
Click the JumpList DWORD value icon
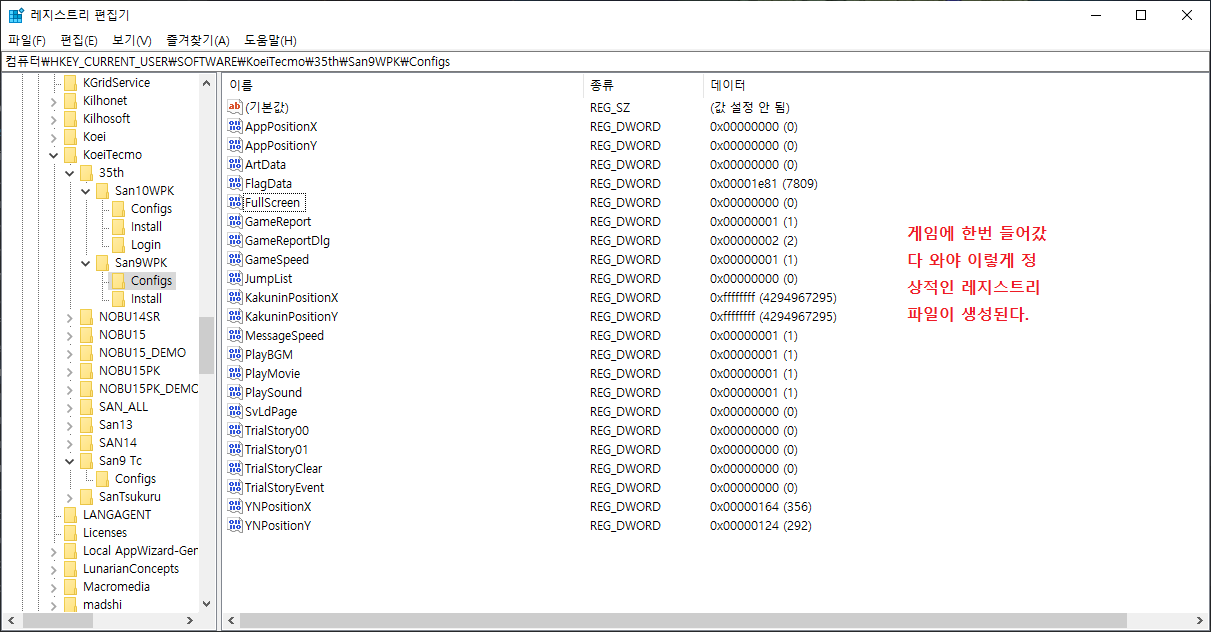point(235,278)
